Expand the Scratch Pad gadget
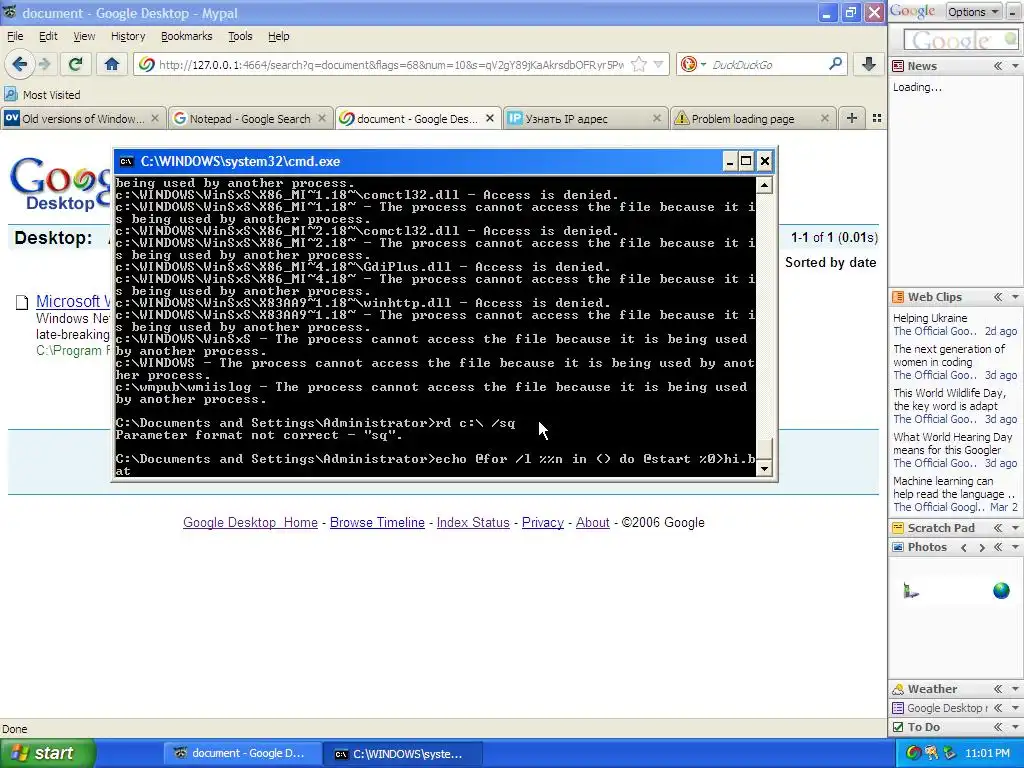Viewport: 1024px width, 768px height. [x=998, y=528]
